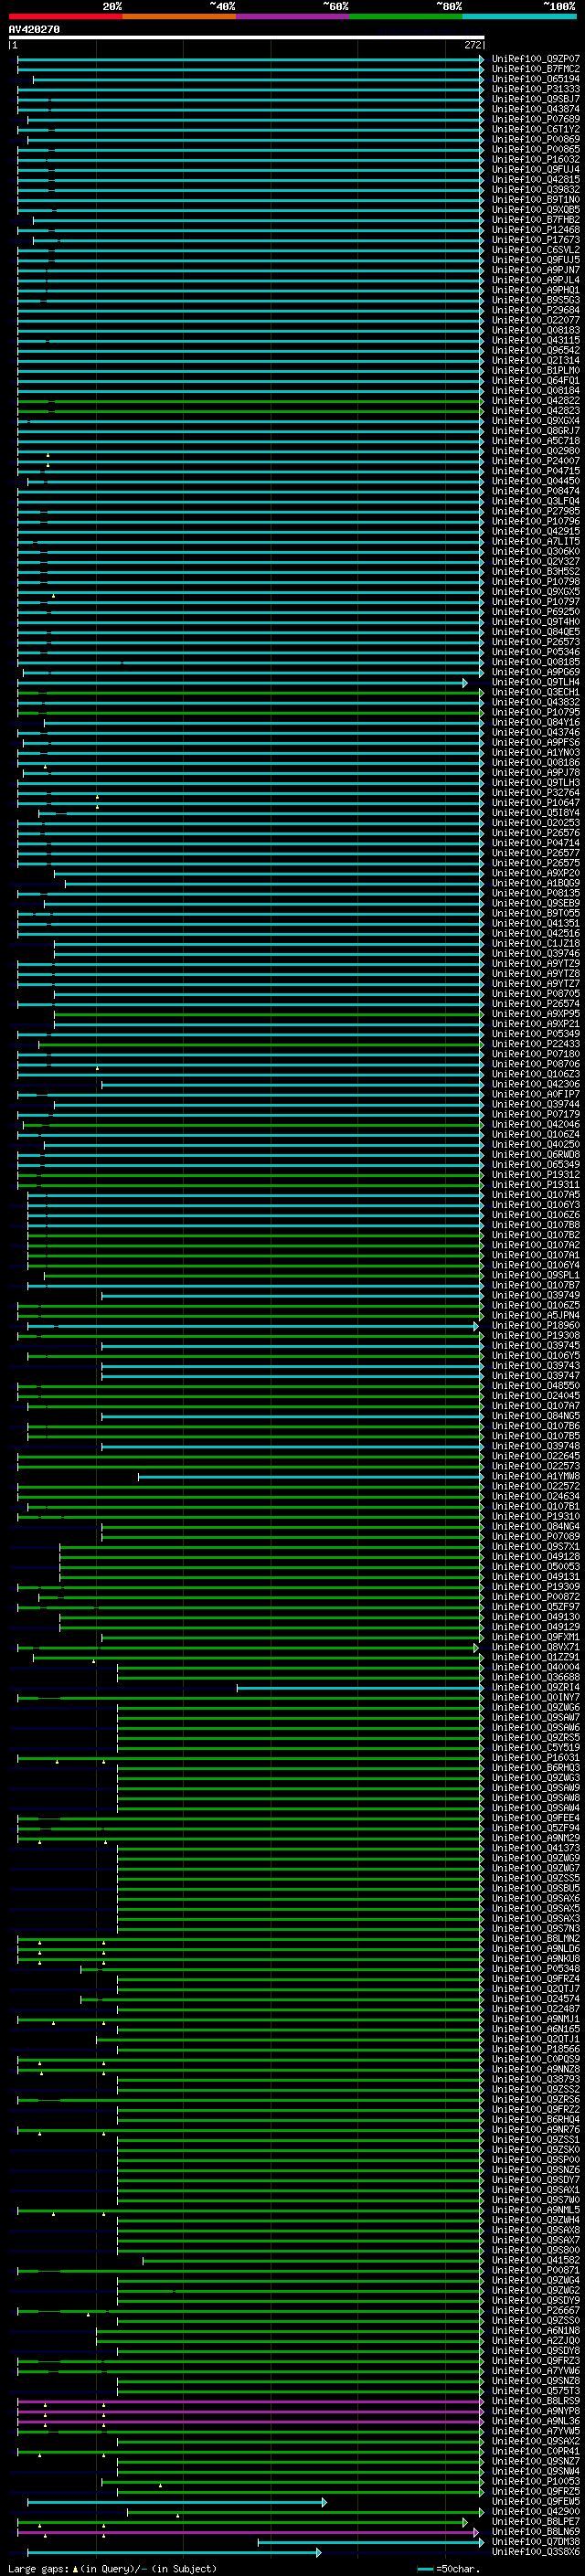Image resolution: width=585 pixels, height=2576 pixels.
Task: Select the label UniRef100_Q96542
Action: [536, 350]
